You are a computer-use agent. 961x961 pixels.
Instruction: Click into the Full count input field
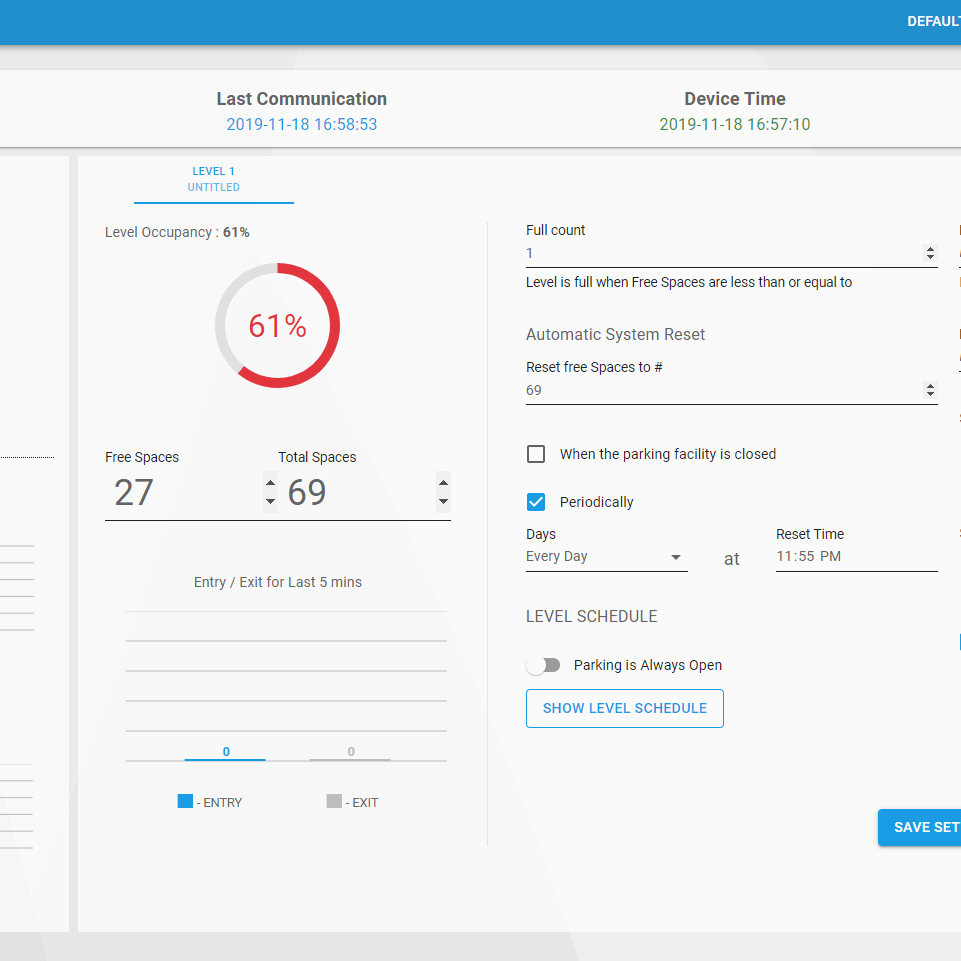(720, 254)
